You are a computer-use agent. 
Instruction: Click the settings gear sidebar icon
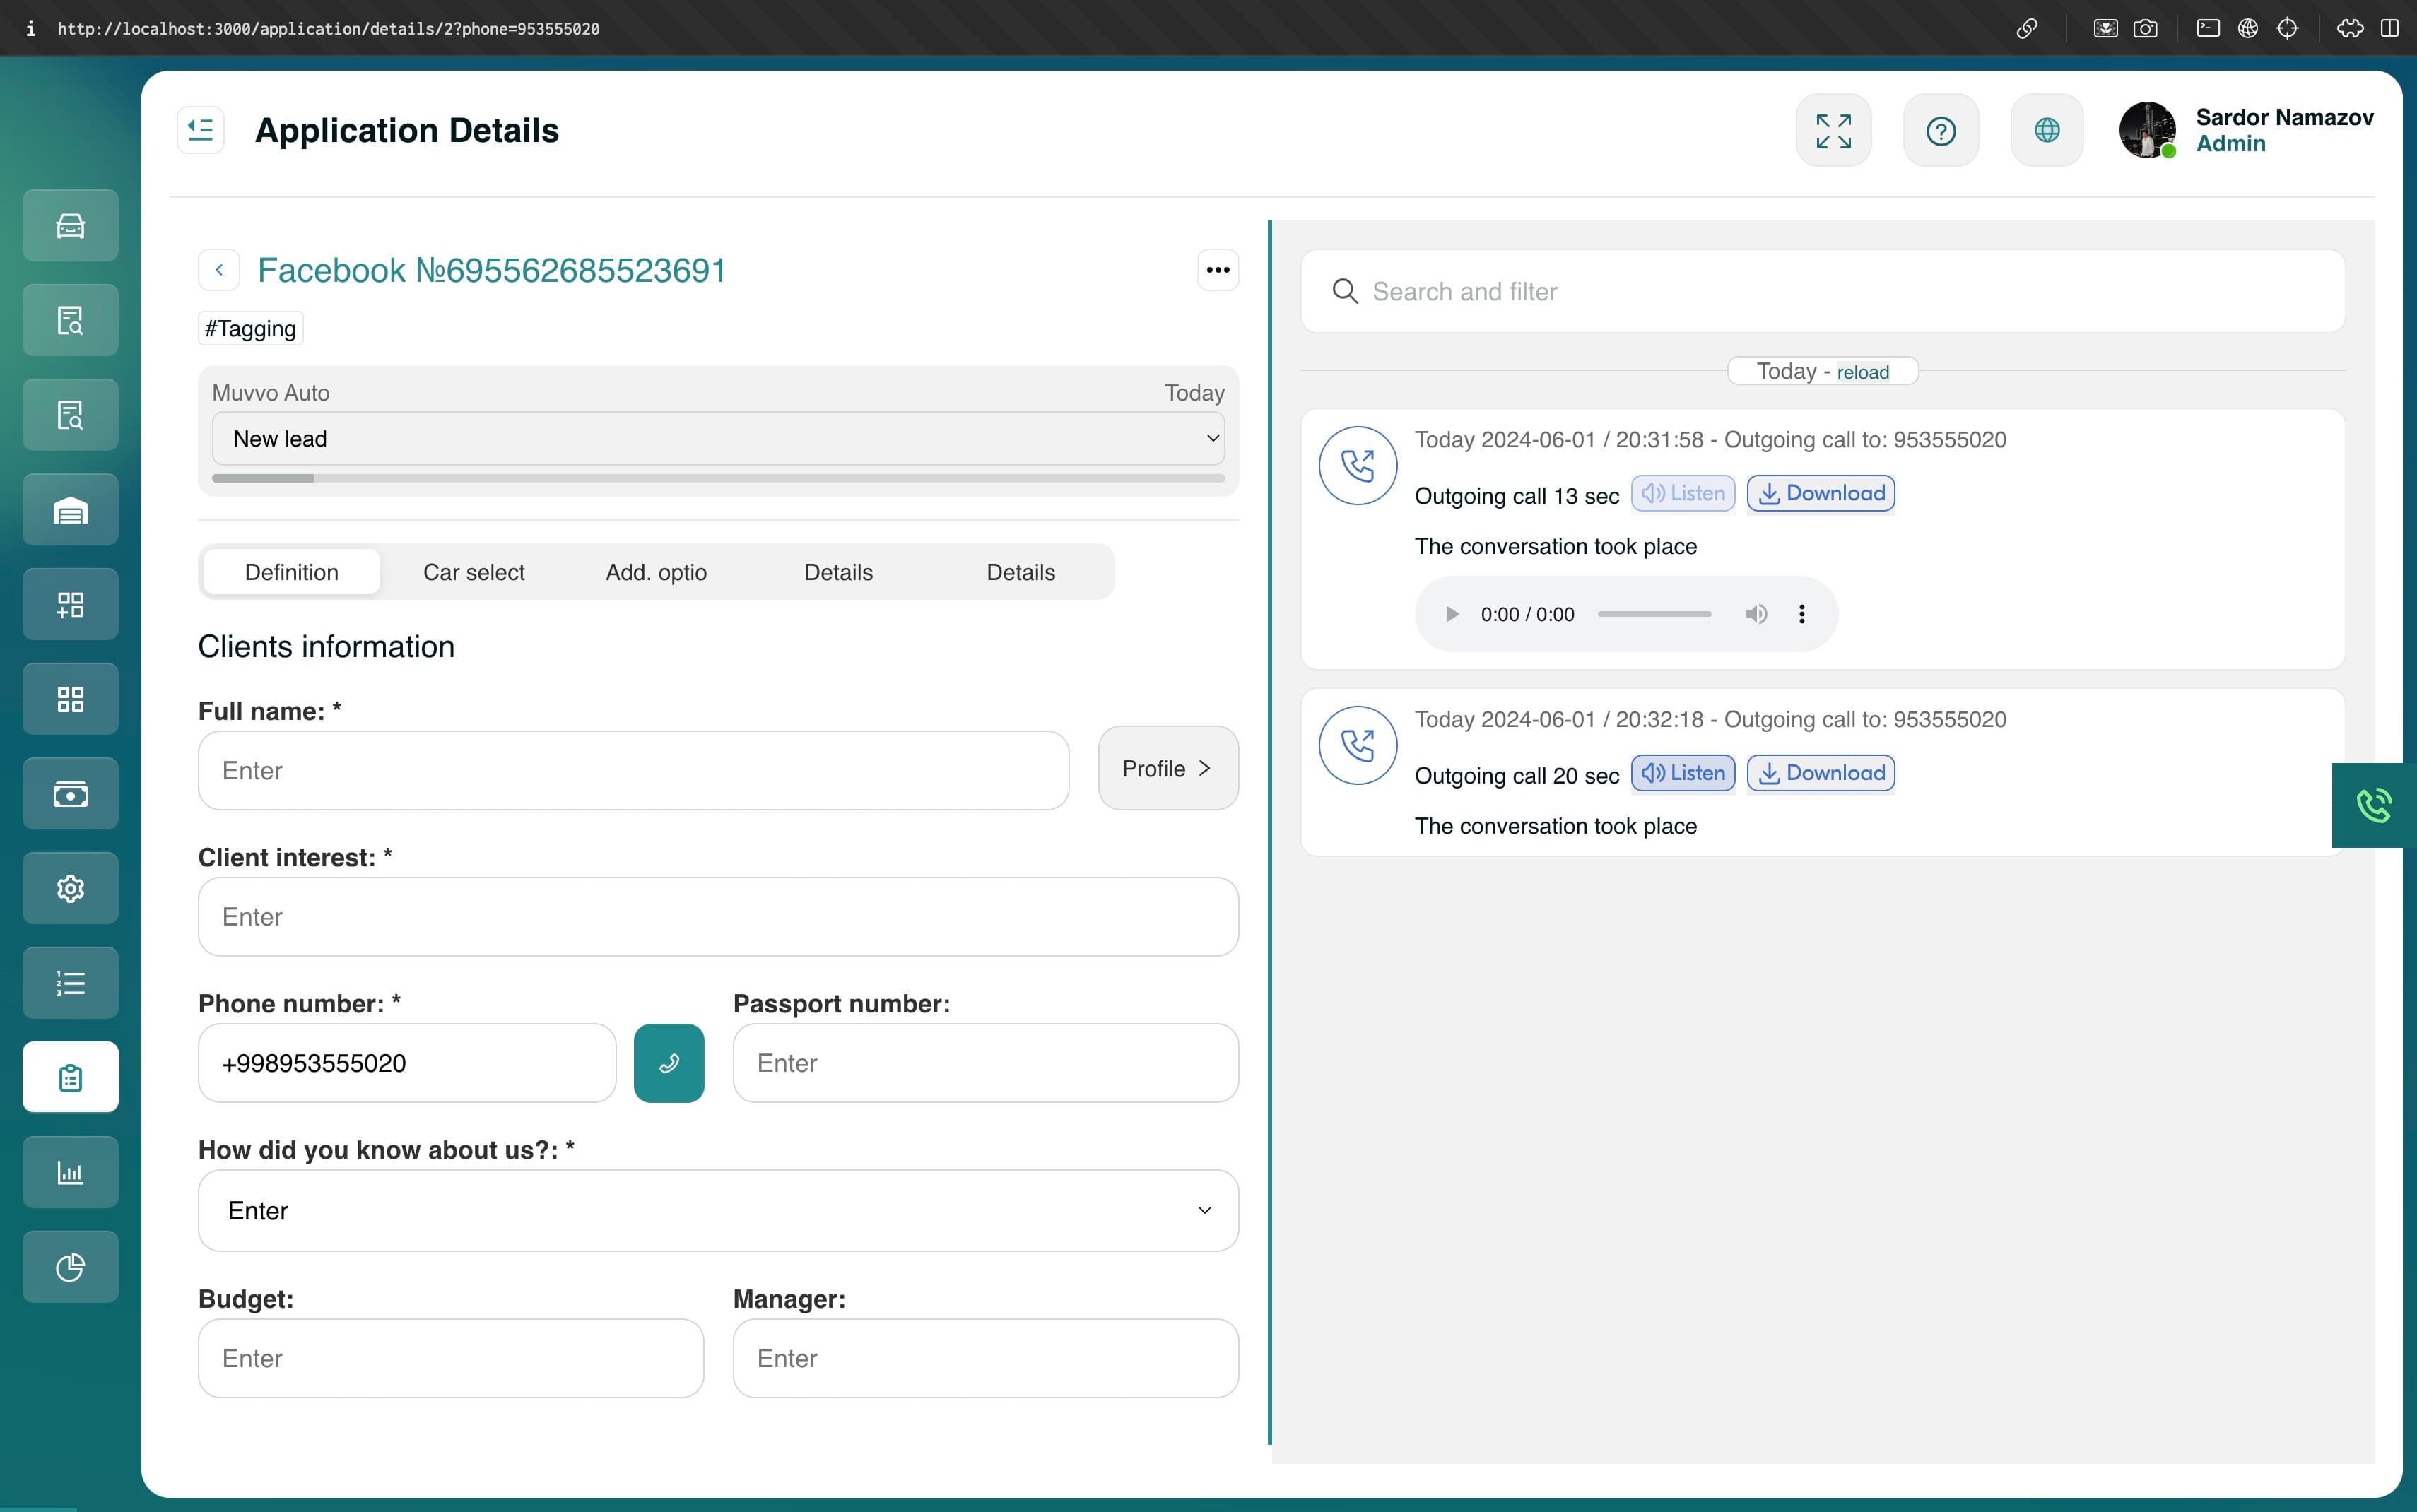coord(70,888)
